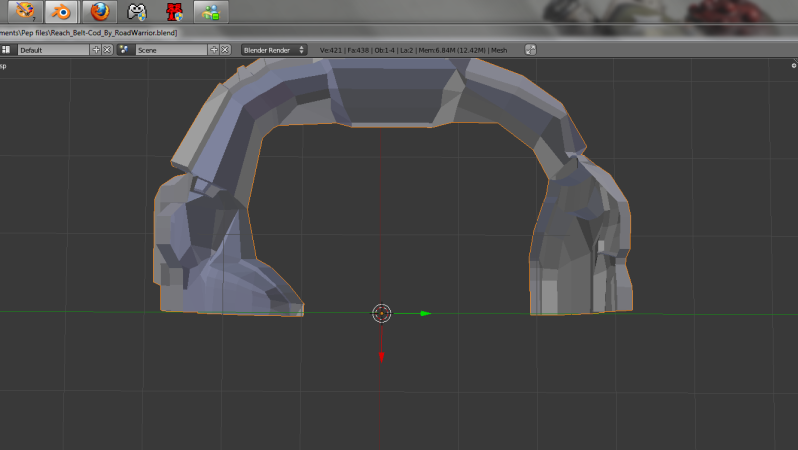798x450 pixels.
Task: Click the Ob:1-4 object count statistic
Action: click(384, 50)
